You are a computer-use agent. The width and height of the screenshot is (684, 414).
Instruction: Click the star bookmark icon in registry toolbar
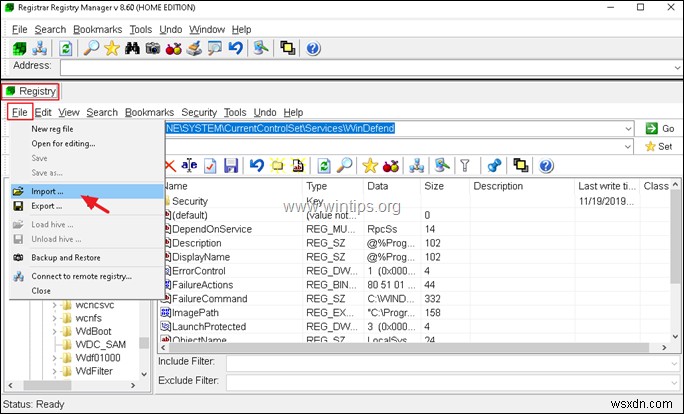pyautogui.click(x=370, y=165)
